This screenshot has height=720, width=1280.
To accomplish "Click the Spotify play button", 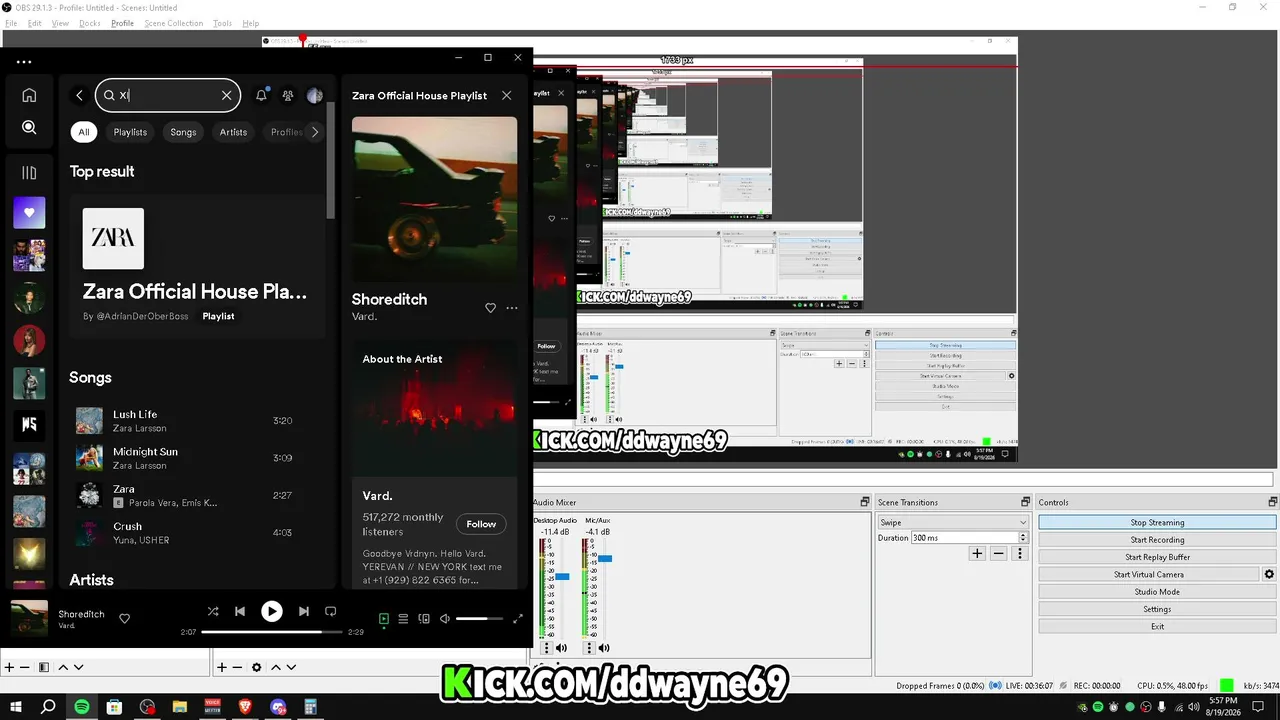I will [271, 611].
